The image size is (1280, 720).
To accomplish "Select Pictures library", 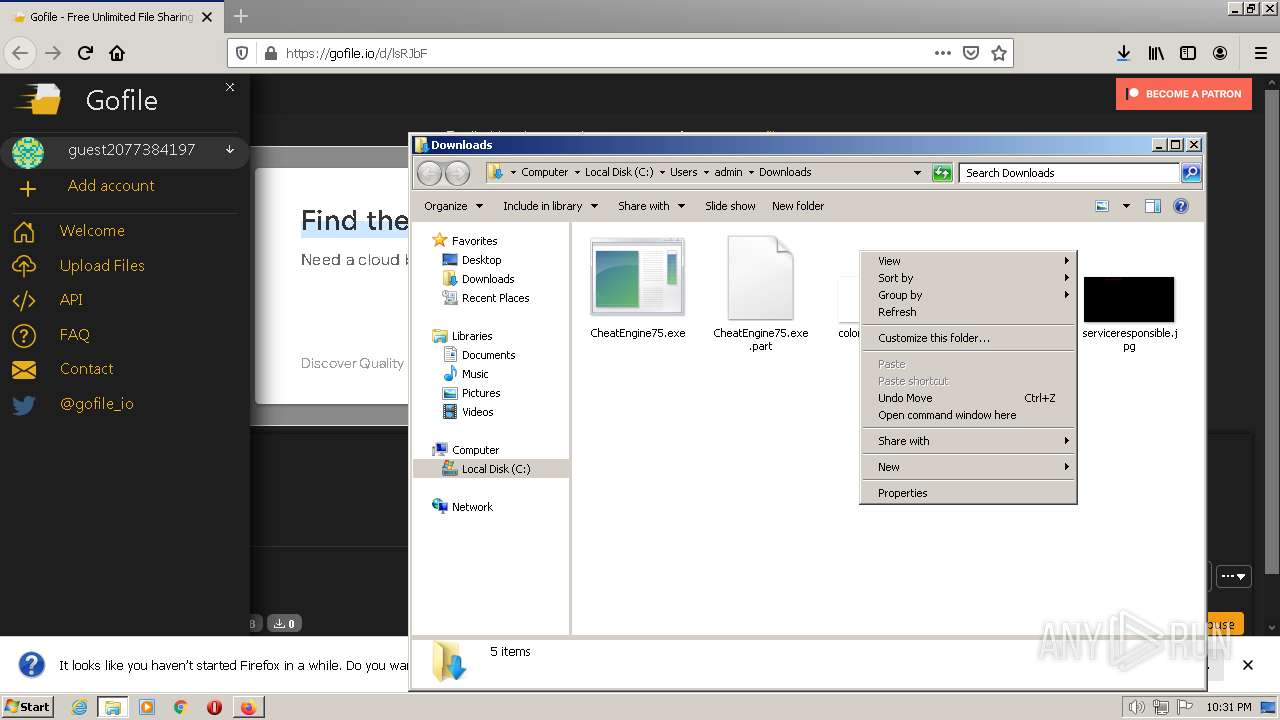I will tap(481, 393).
